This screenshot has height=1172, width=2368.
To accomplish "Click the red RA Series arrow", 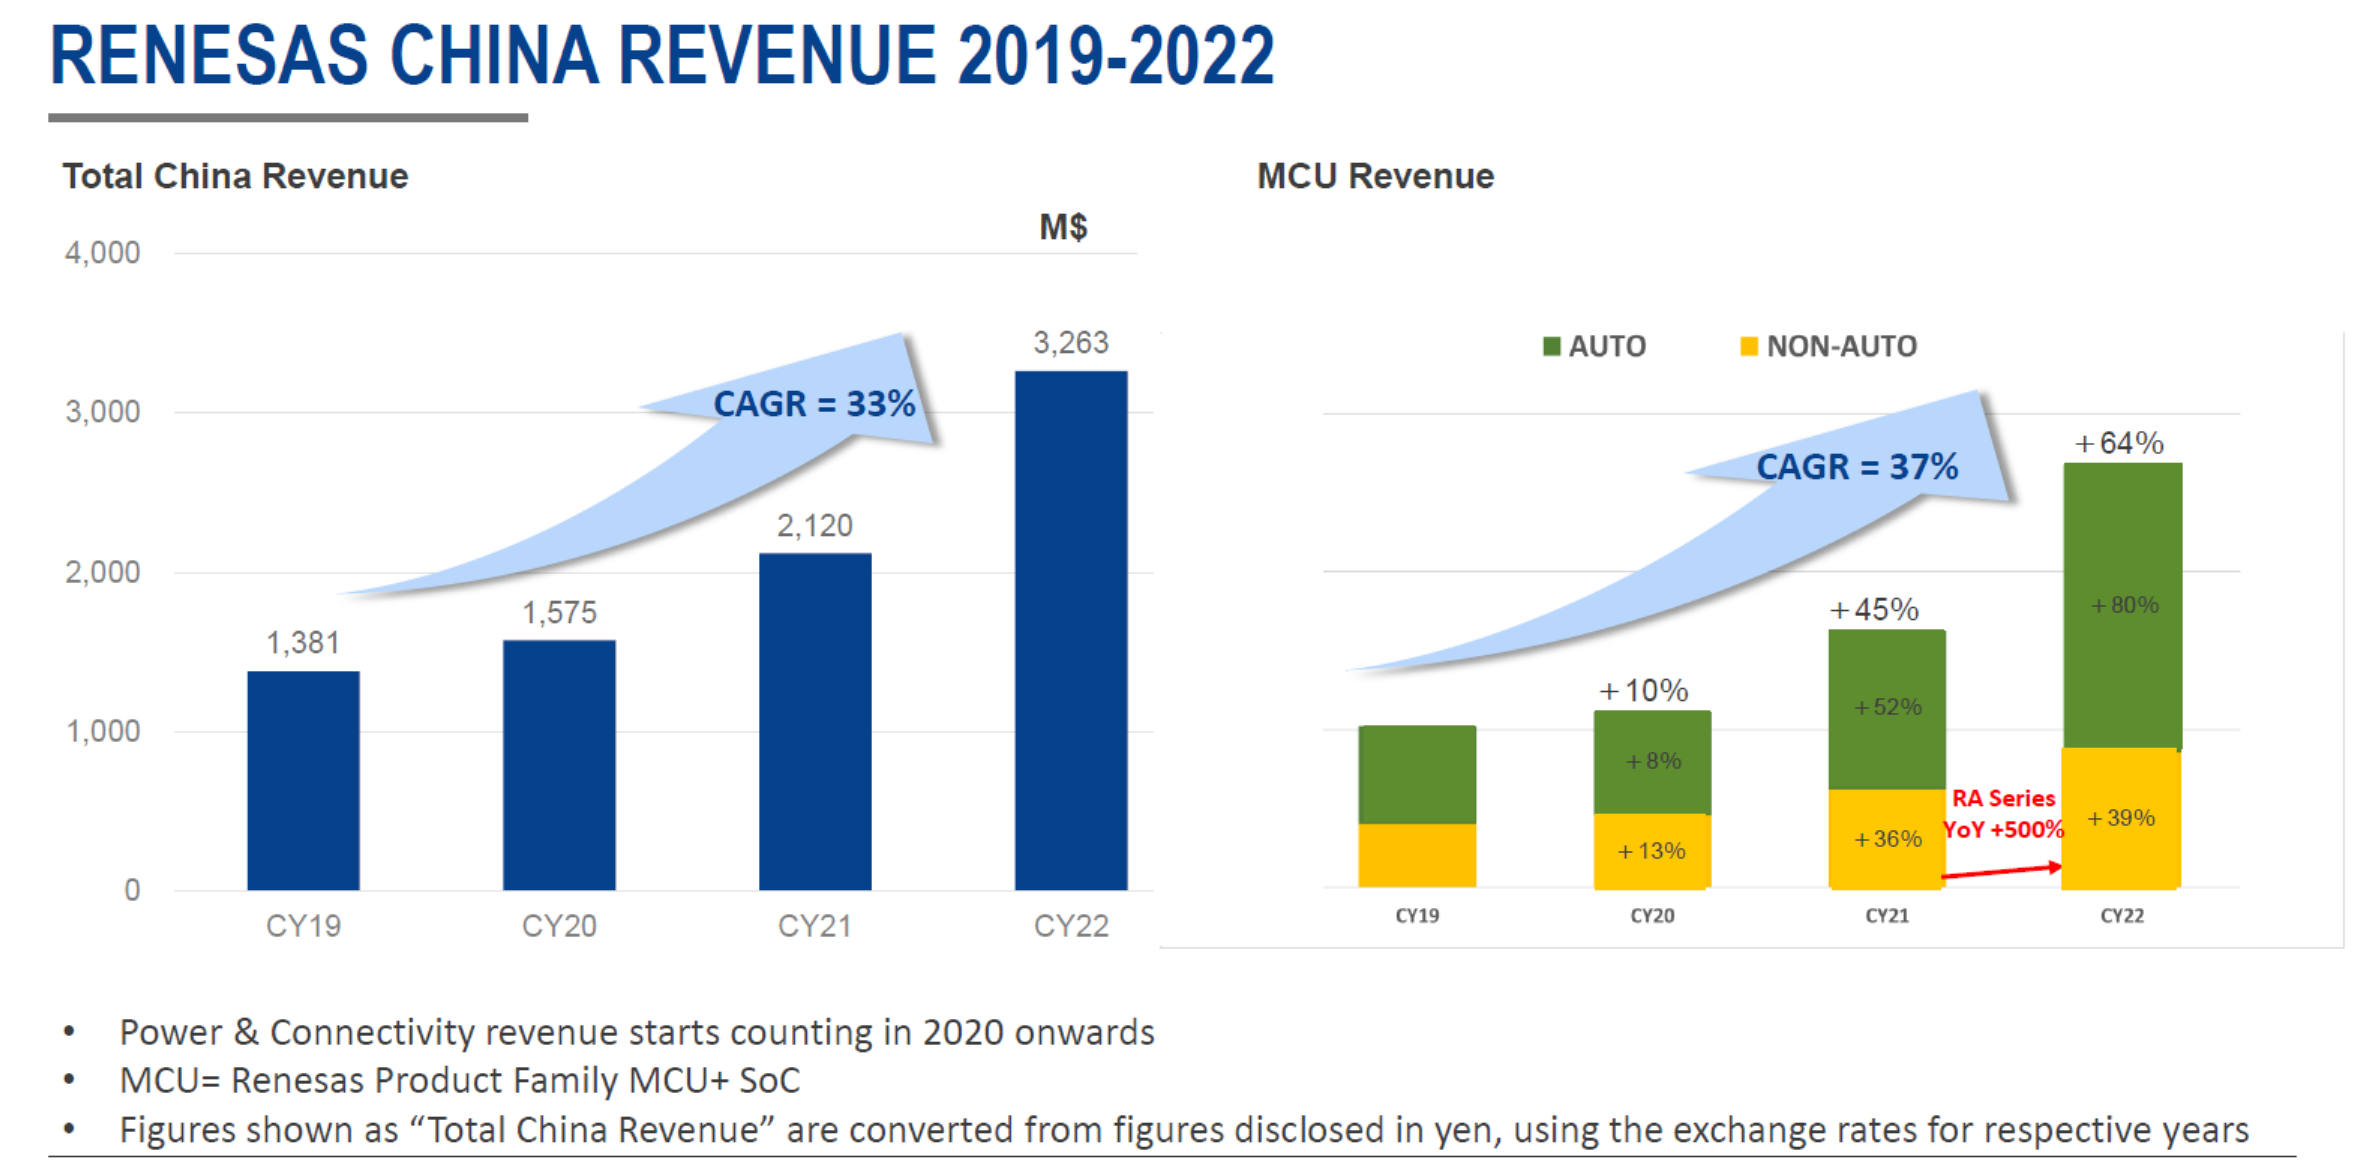I will 2000,871.
